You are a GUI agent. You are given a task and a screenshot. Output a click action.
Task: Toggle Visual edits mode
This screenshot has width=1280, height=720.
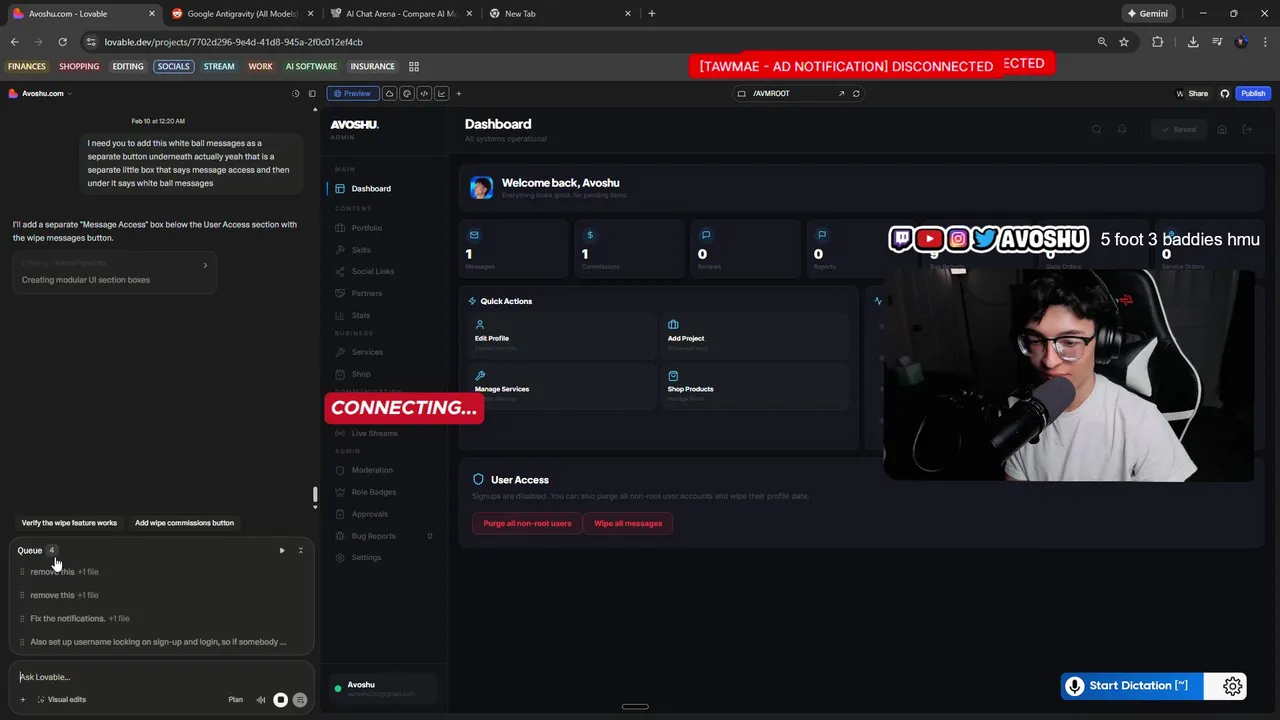[61, 699]
